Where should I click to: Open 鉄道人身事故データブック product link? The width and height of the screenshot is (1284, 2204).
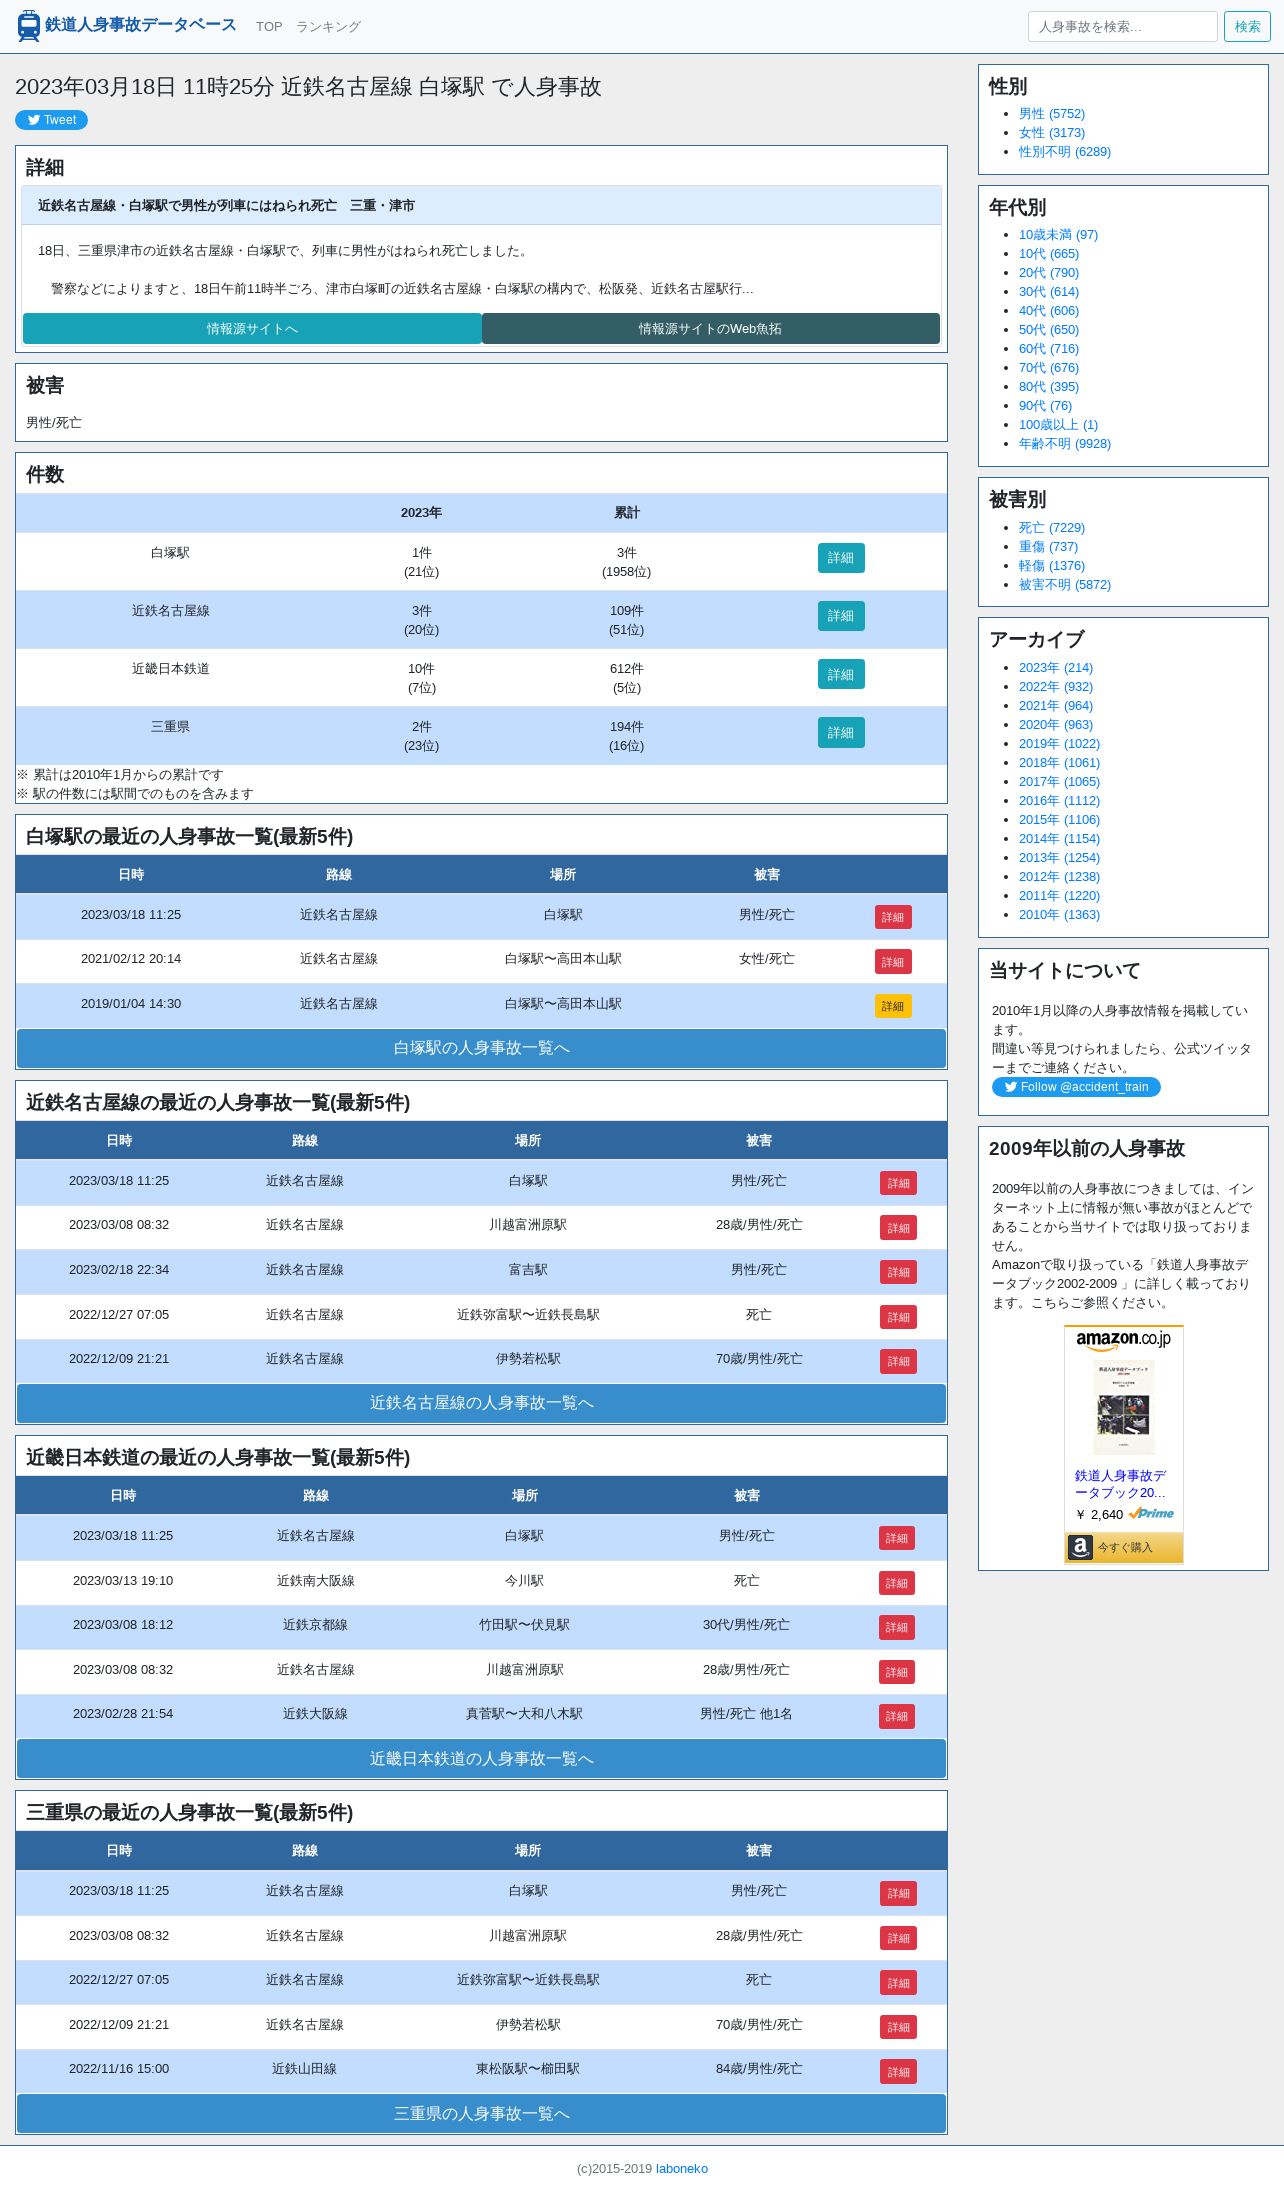coord(1120,1484)
